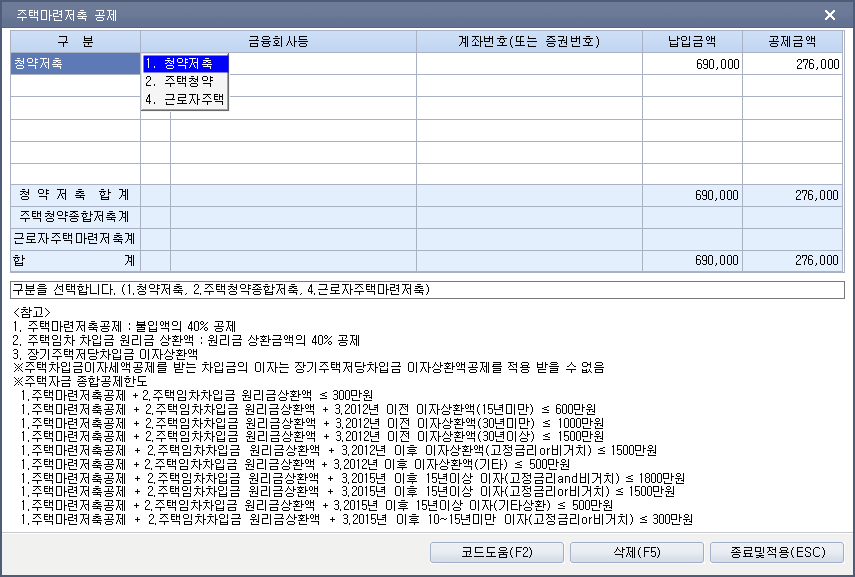Click the 주택청약종합저축계 row label
This screenshot has width=855, height=577.
tap(75, 217)
